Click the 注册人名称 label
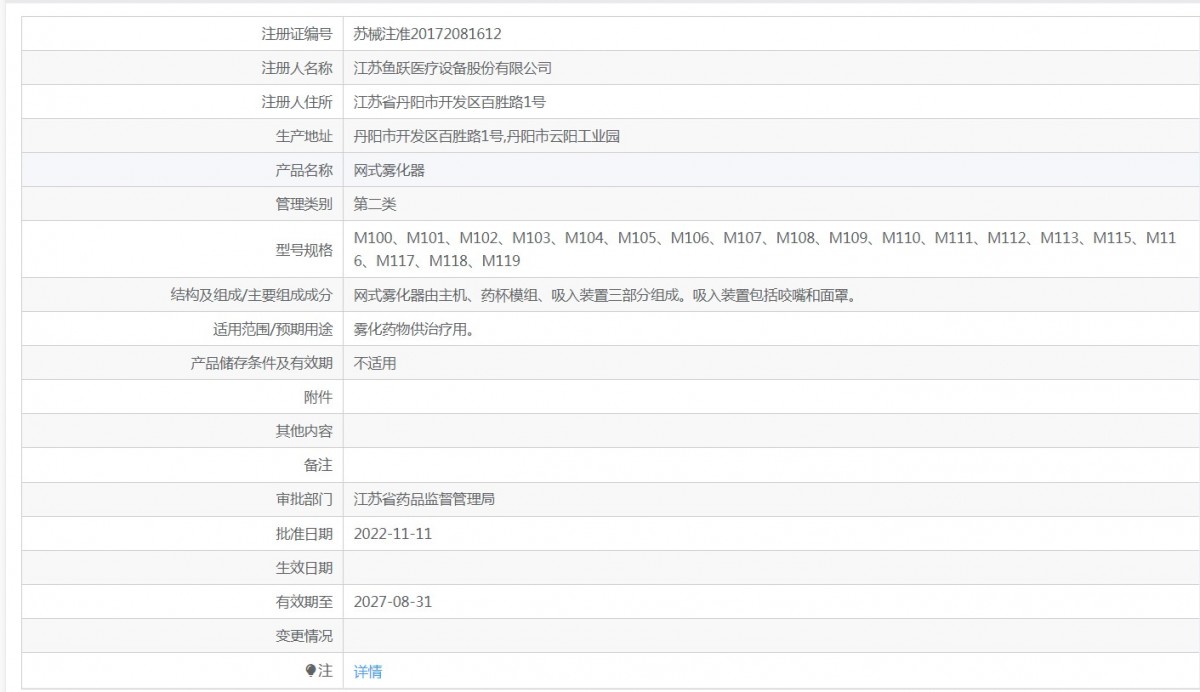 pos(297,68)
